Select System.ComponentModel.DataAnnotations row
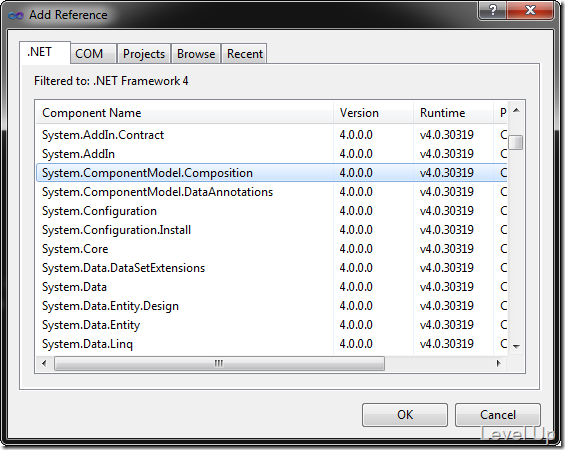 tap(272, 192)
